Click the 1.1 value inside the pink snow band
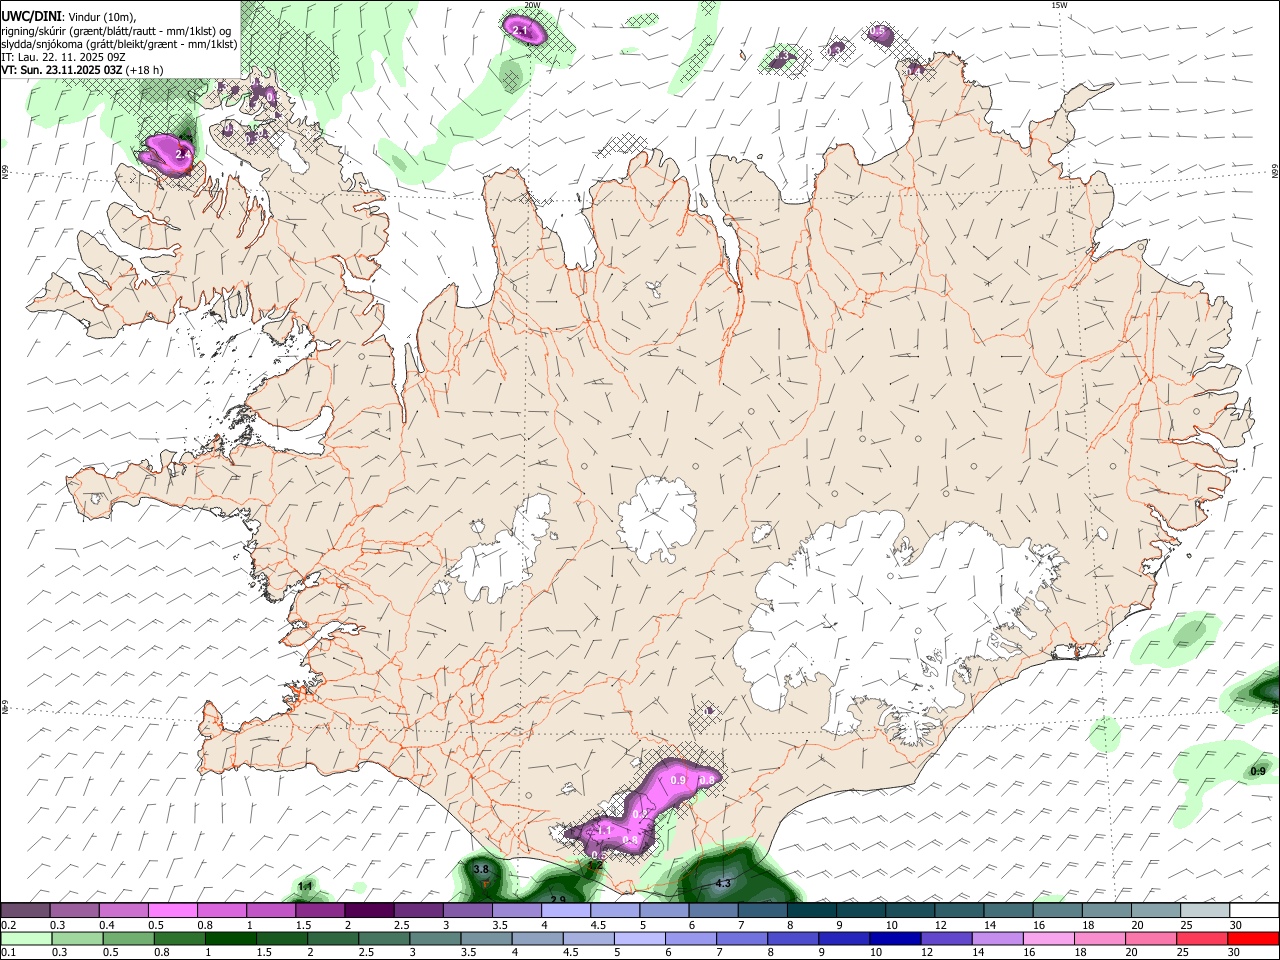Viewport: 1280px width, 960px height. point(604,831)
